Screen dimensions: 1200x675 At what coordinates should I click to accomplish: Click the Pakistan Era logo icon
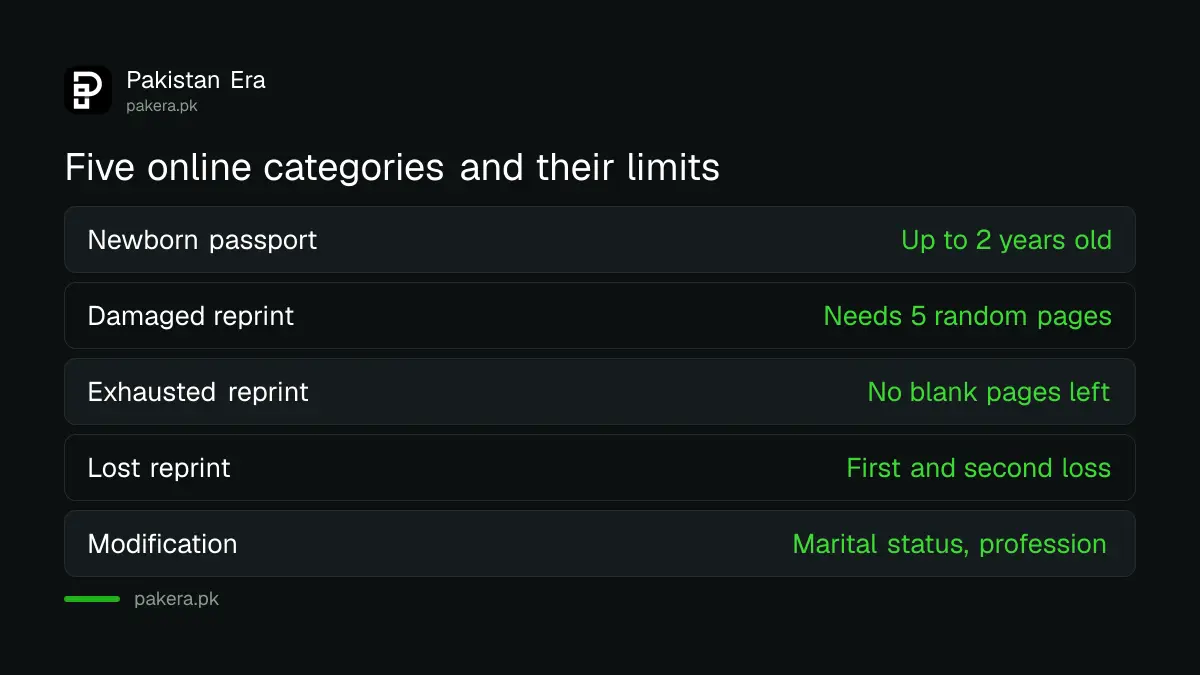(88, 90)
